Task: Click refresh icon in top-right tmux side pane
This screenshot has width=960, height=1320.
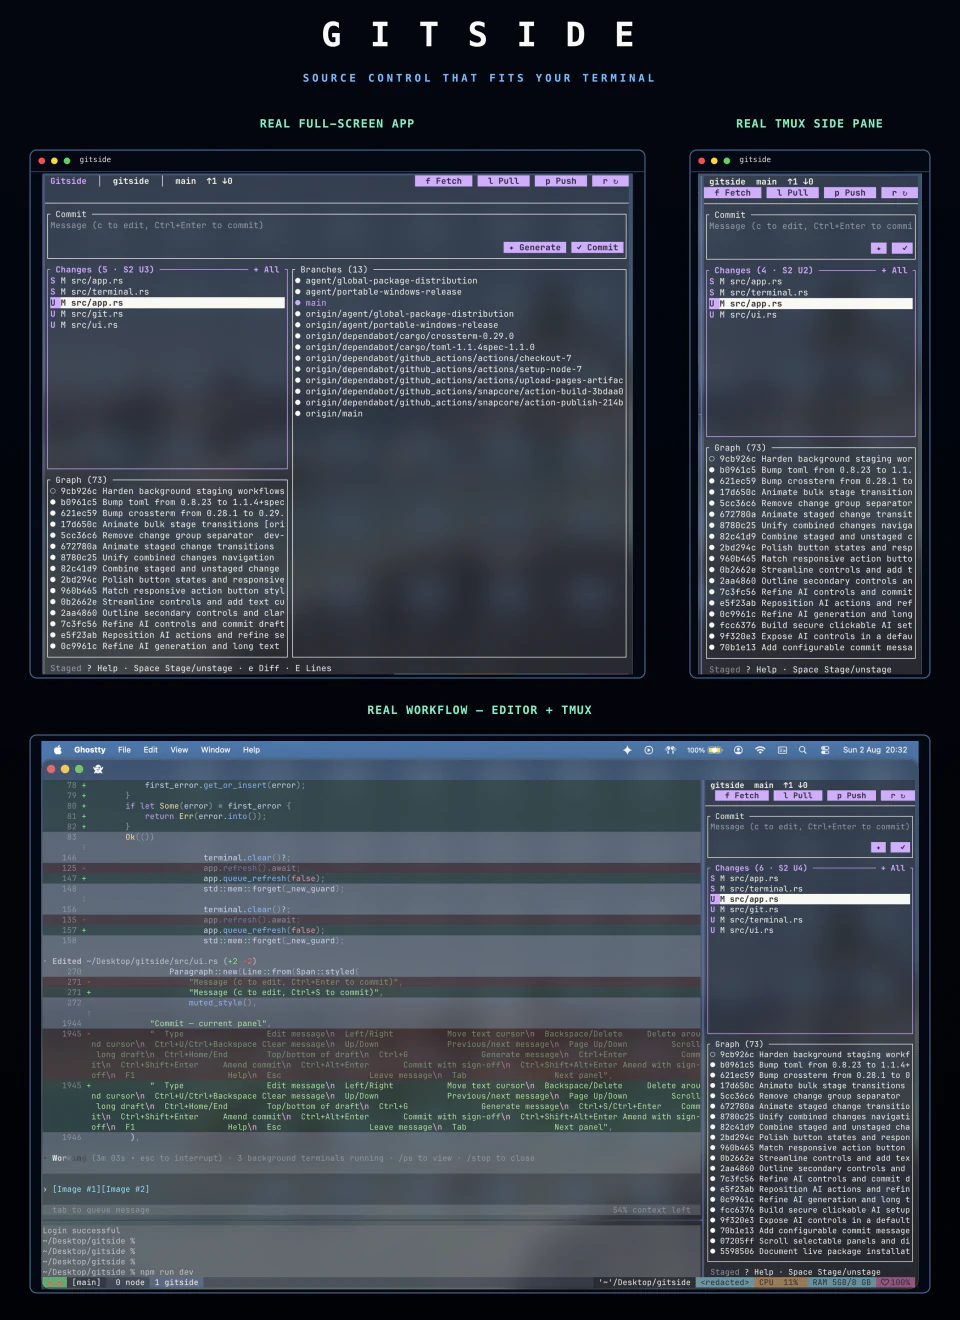Action: click(900, 193)
